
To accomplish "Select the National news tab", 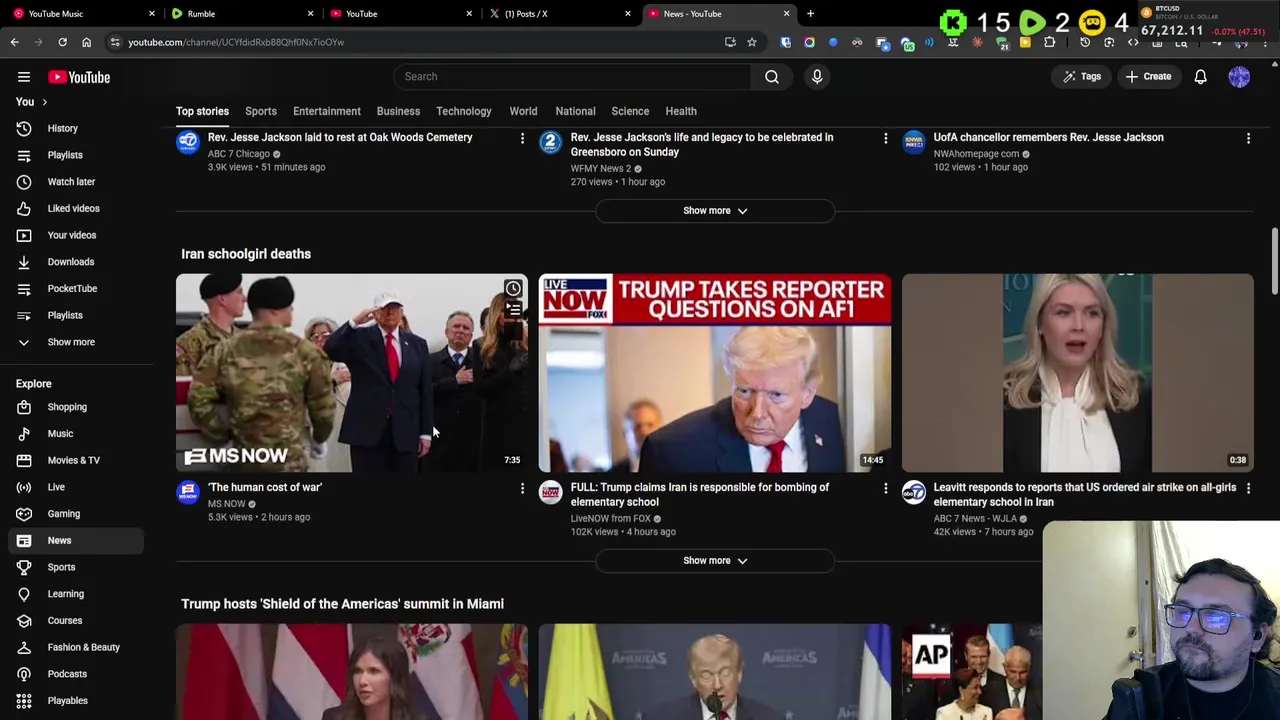I will coord(575,111).
